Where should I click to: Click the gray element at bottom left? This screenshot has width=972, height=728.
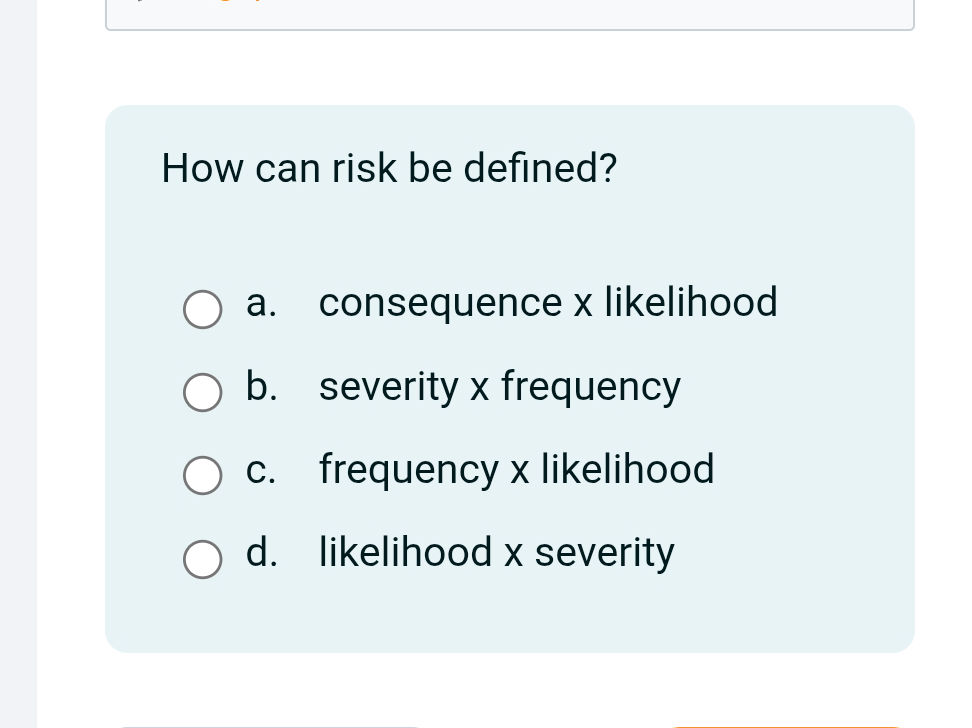(x=270, y=725)
